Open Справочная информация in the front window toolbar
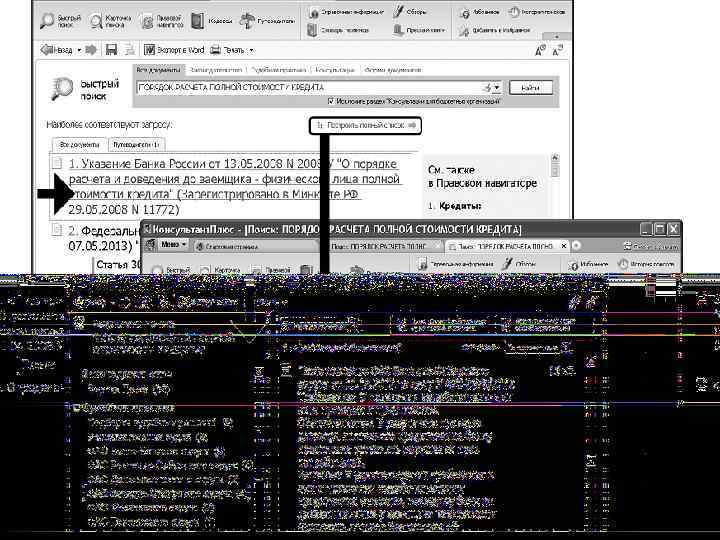 pos(456,264)
